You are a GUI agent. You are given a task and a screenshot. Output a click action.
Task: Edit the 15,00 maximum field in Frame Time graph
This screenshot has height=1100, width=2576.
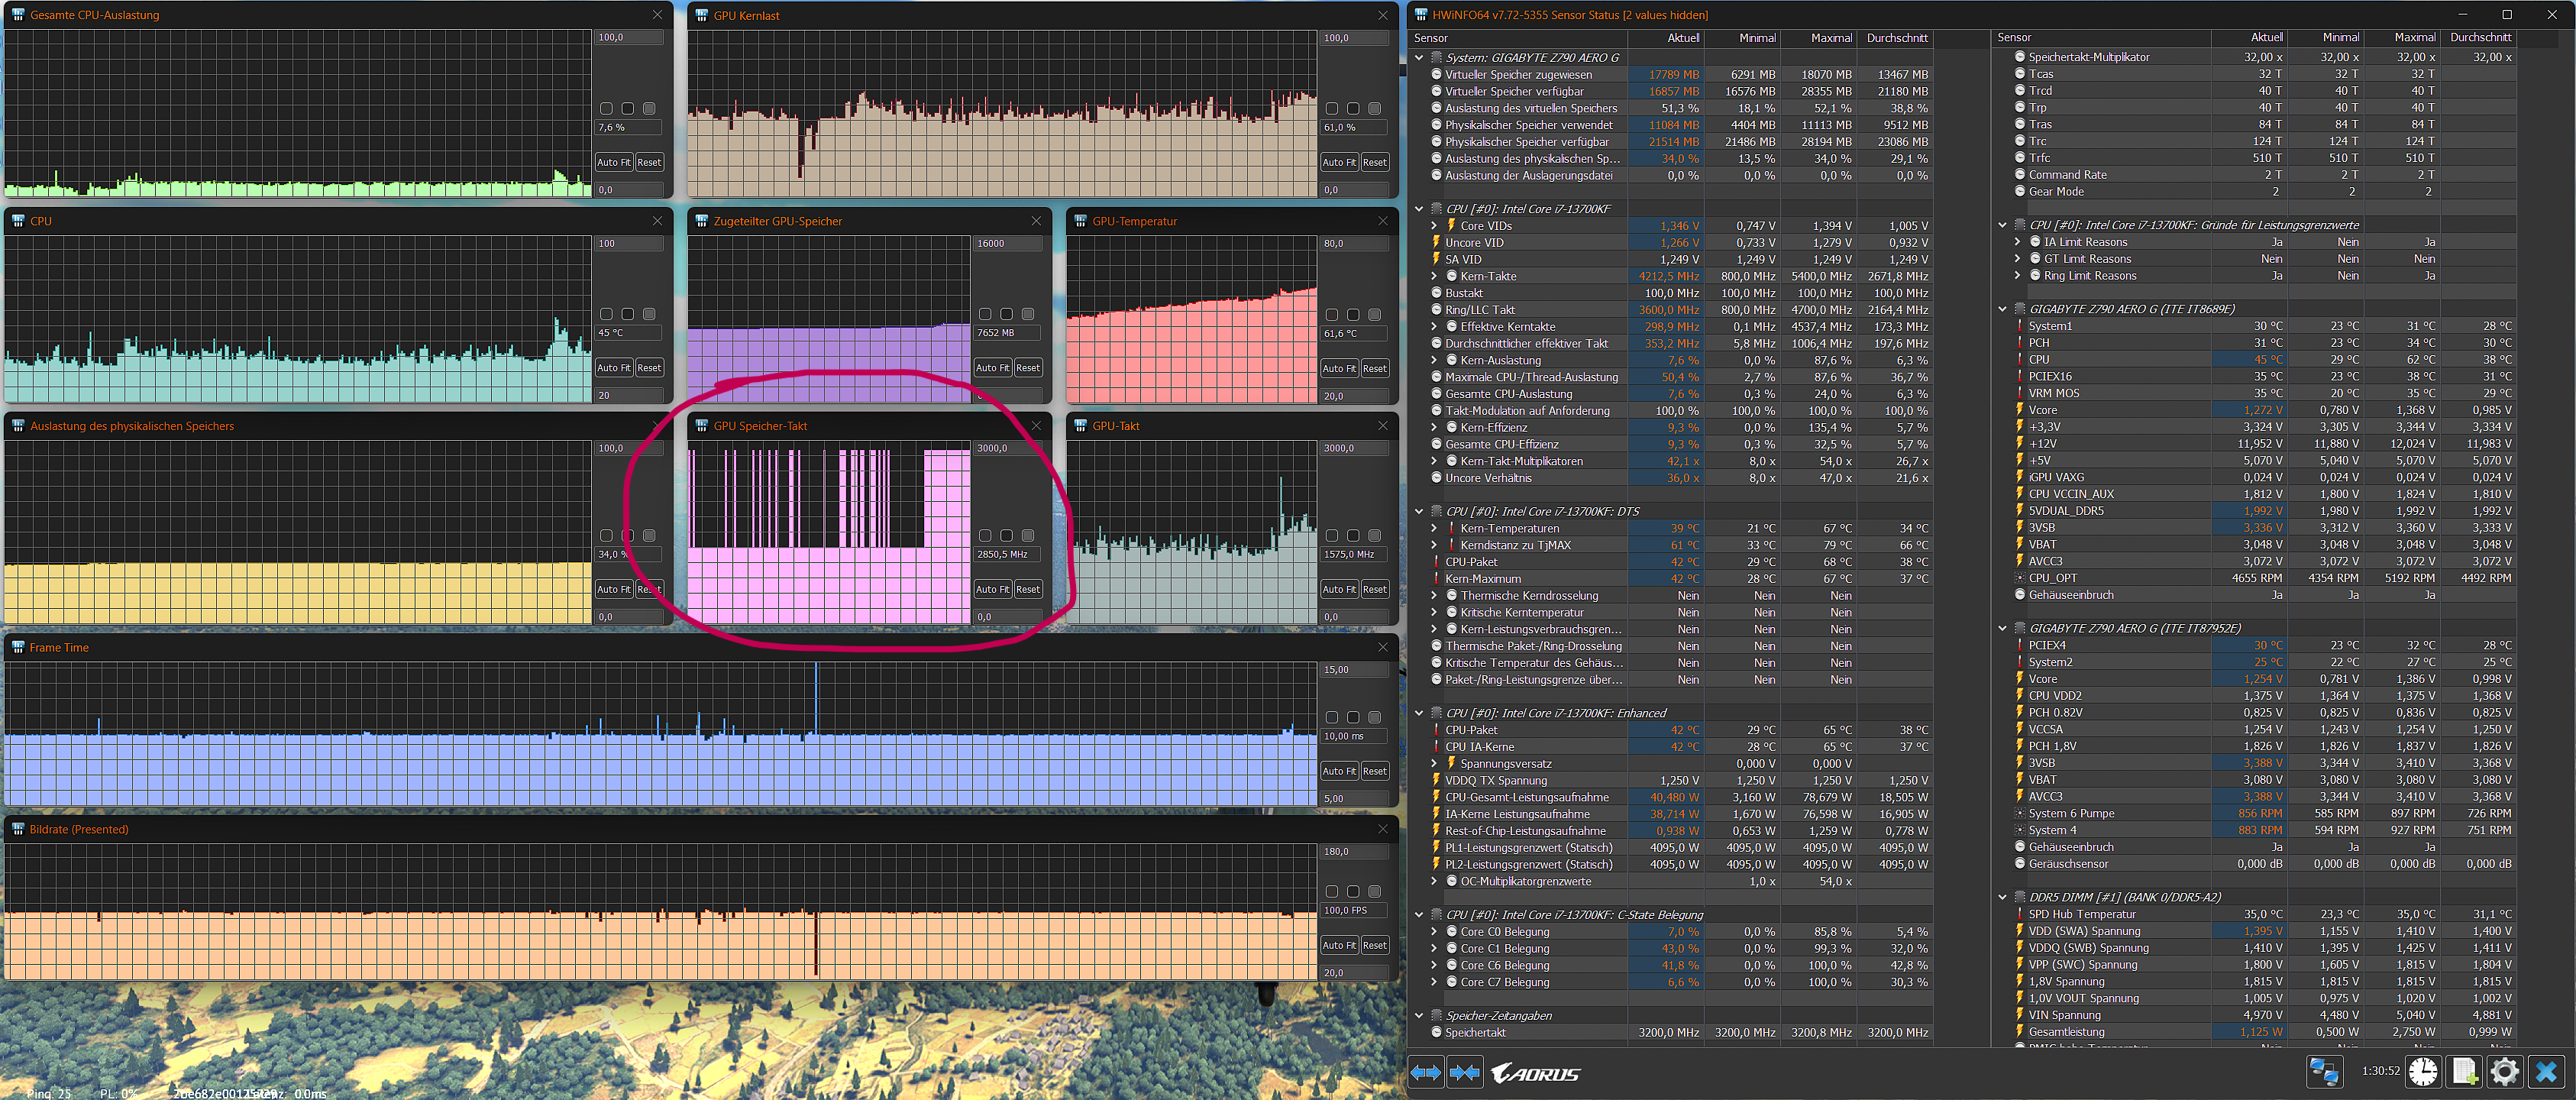[x=1354, y=670]
